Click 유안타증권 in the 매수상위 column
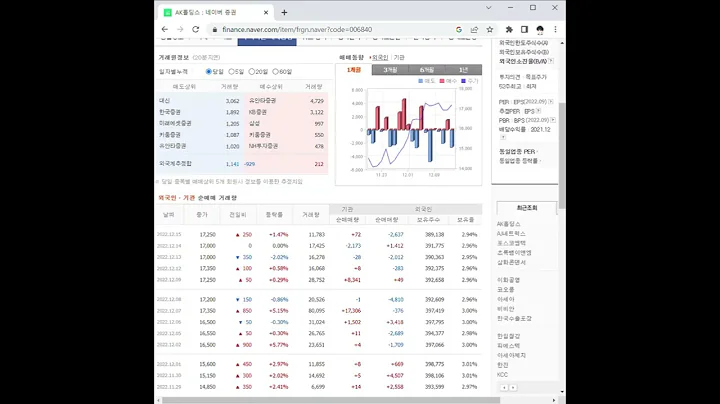 (262, 101)
